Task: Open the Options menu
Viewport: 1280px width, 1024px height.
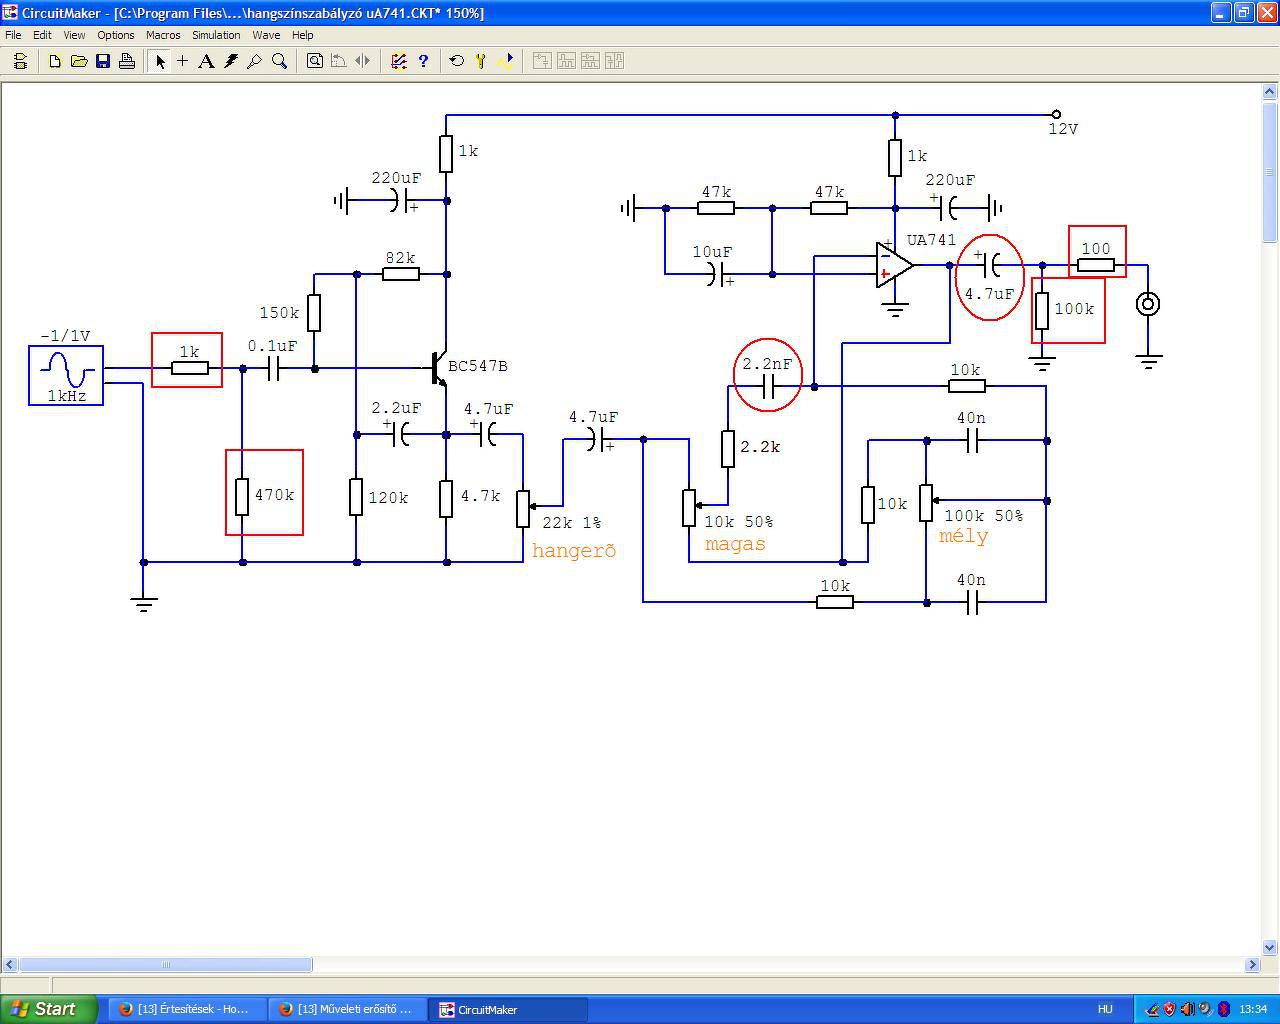Action: pyautogui.click(x=116, y=35)
